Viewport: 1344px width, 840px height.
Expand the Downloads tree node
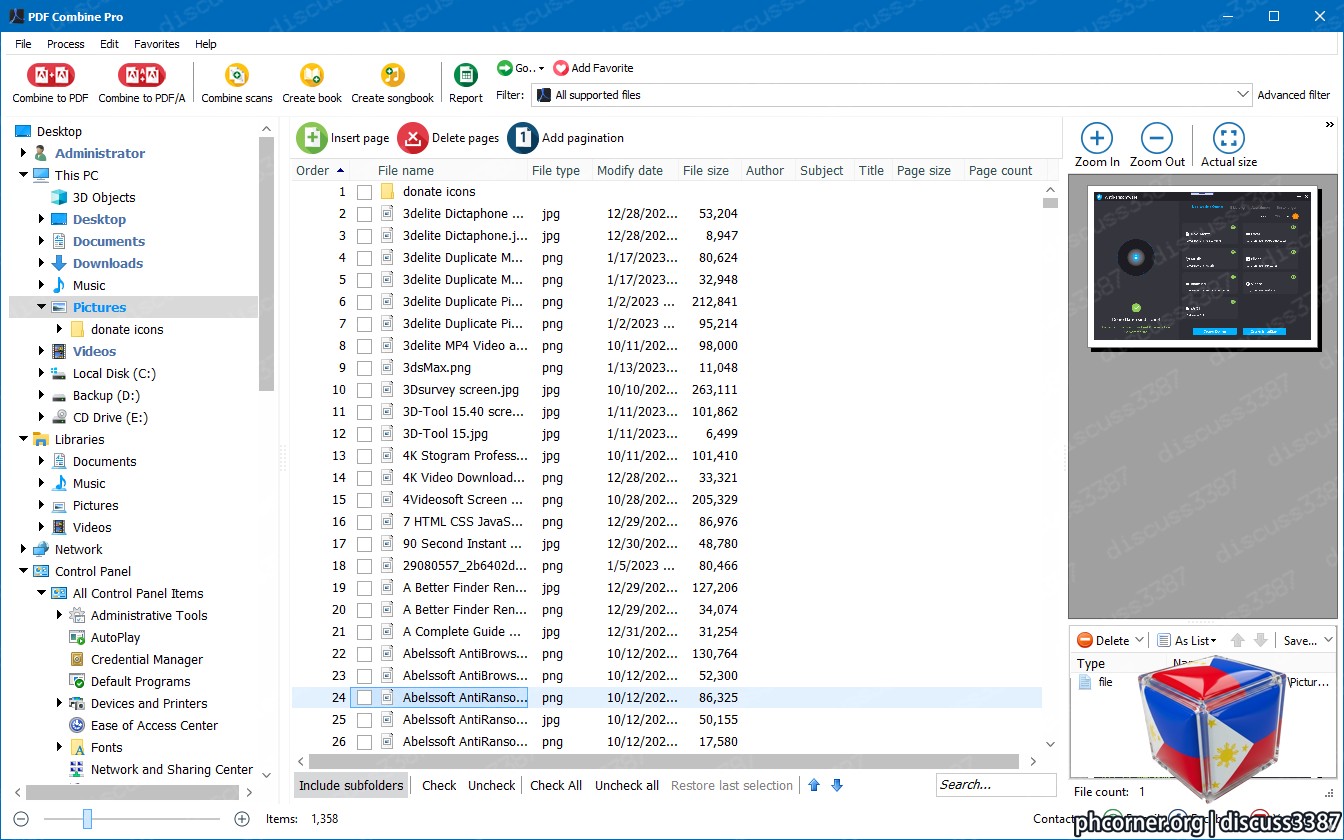41,263
